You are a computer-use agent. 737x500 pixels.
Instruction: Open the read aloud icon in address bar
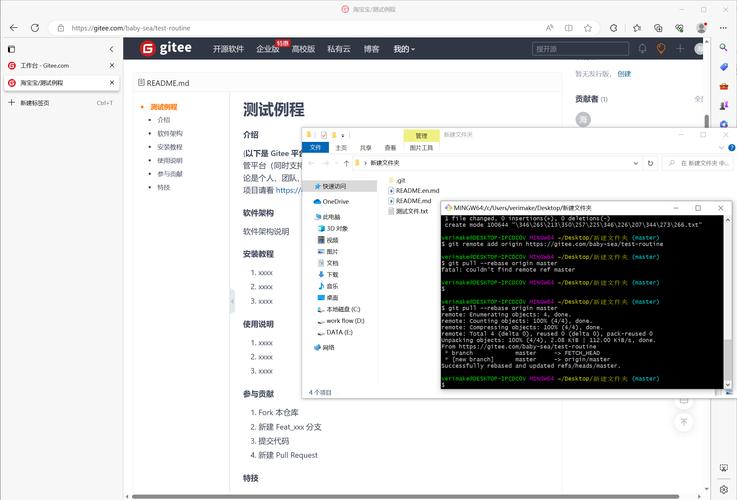tap(549, 28)
